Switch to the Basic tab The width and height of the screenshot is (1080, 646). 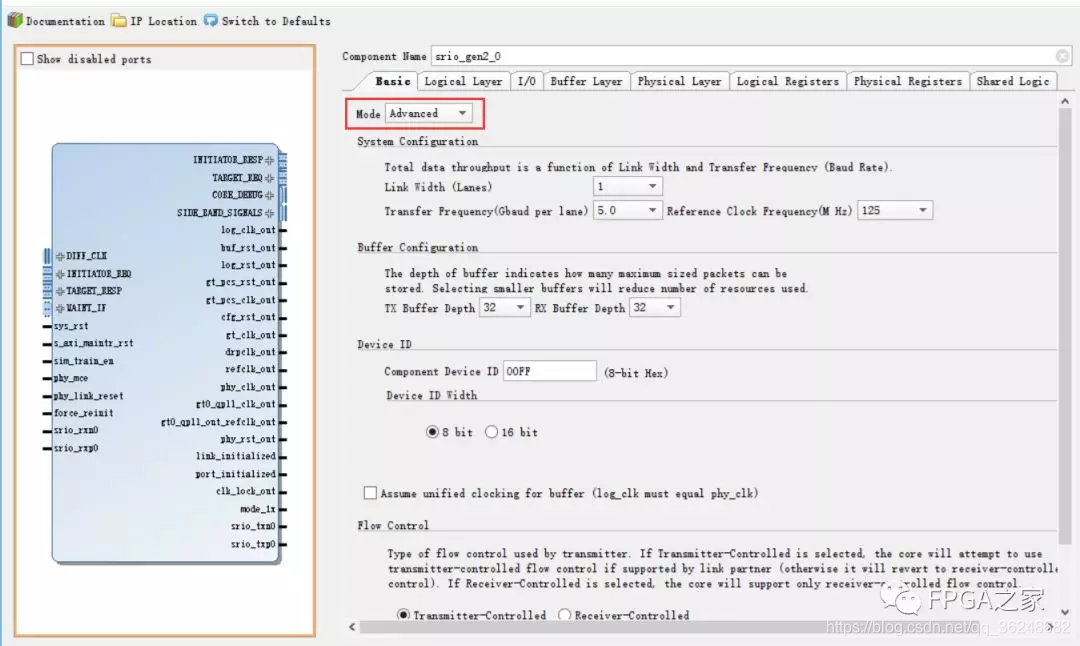(393, 81)
